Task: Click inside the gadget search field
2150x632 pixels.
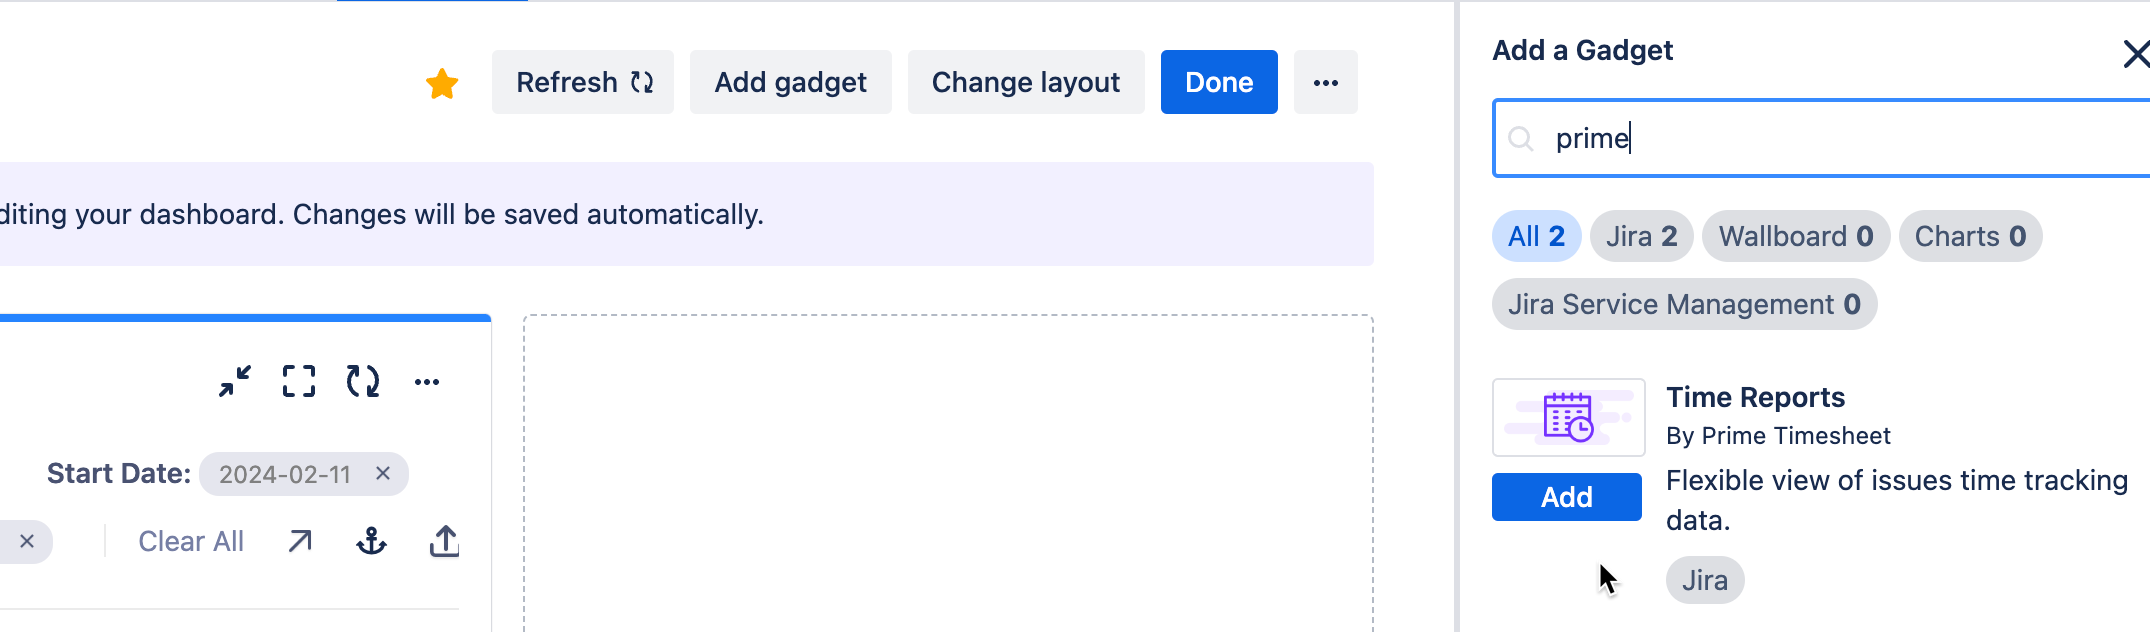Action: tap(1800, 139)
